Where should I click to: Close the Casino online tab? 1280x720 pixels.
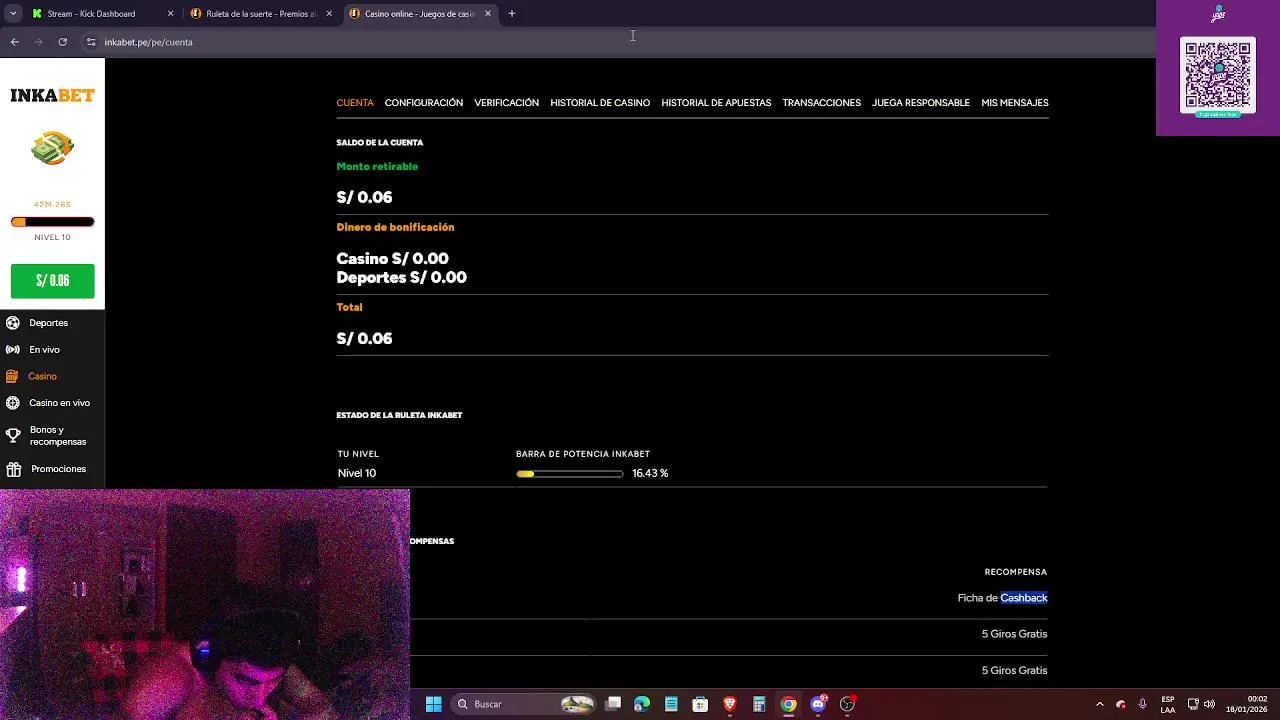488,14
